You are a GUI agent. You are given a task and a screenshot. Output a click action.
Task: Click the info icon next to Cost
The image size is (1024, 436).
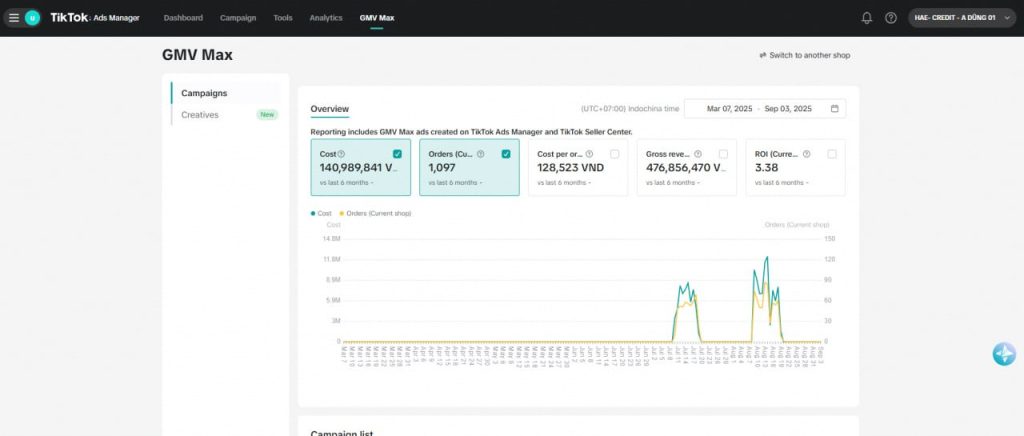coord(341,154)
